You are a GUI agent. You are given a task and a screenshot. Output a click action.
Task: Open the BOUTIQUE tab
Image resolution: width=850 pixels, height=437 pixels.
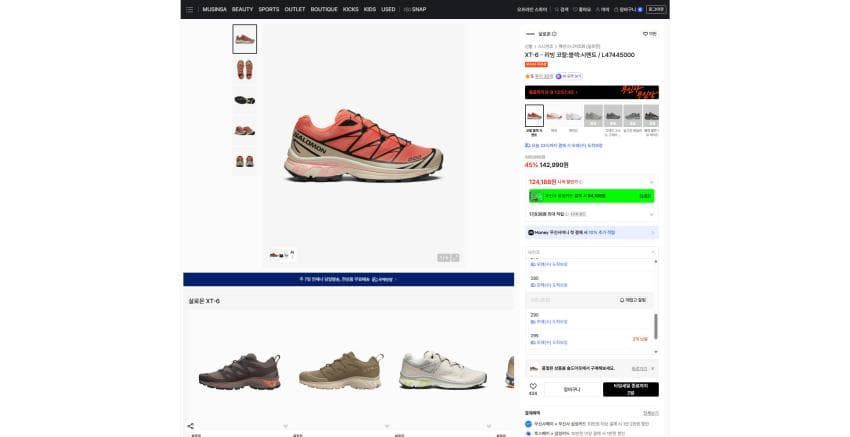click(x=324, y=9)
